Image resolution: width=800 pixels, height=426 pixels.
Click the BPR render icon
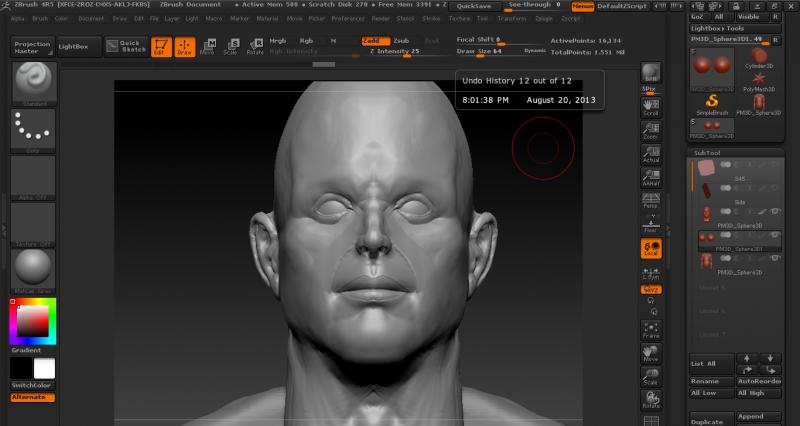pyautogui.click(x=651, y=72)
